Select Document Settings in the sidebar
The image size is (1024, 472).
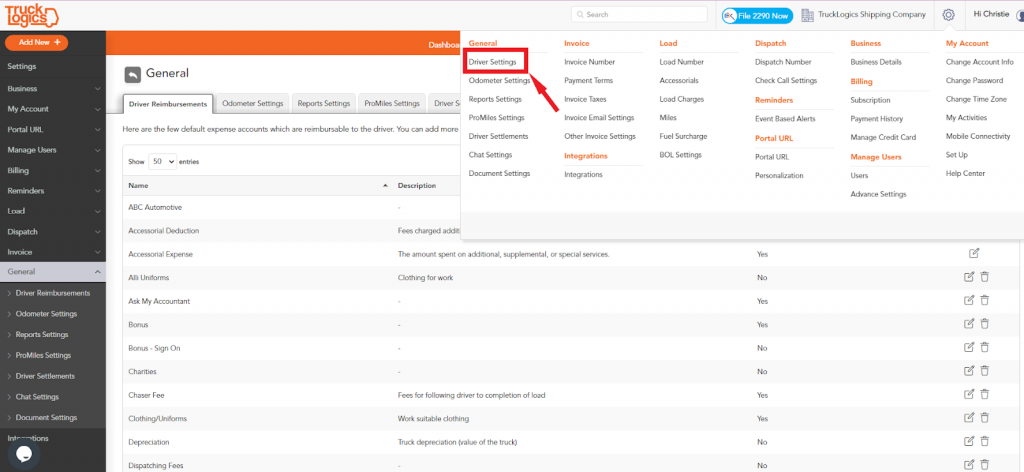click(46, 418)
